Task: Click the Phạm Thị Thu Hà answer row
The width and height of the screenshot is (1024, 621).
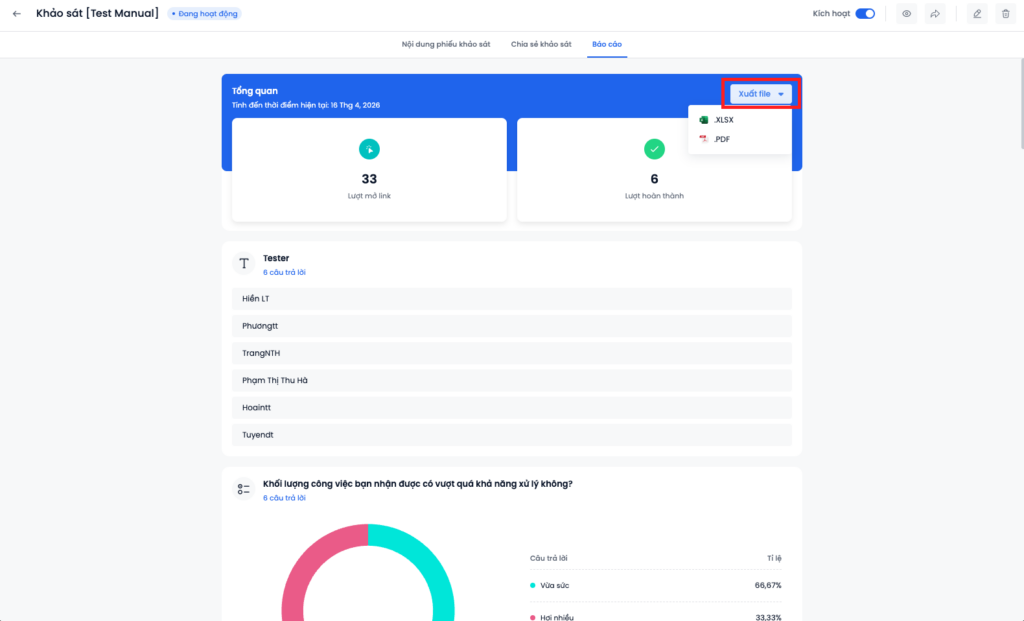Action: [x=511, y=381]
